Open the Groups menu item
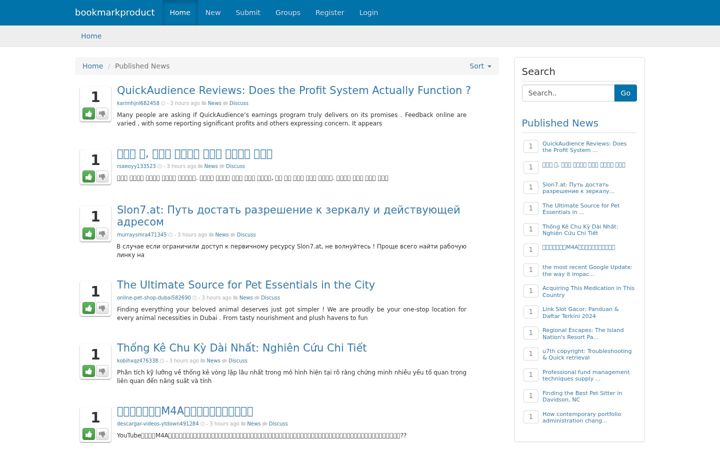Viewport: 720px width, 450px height. pyautogui.click(x=288, y=12)
